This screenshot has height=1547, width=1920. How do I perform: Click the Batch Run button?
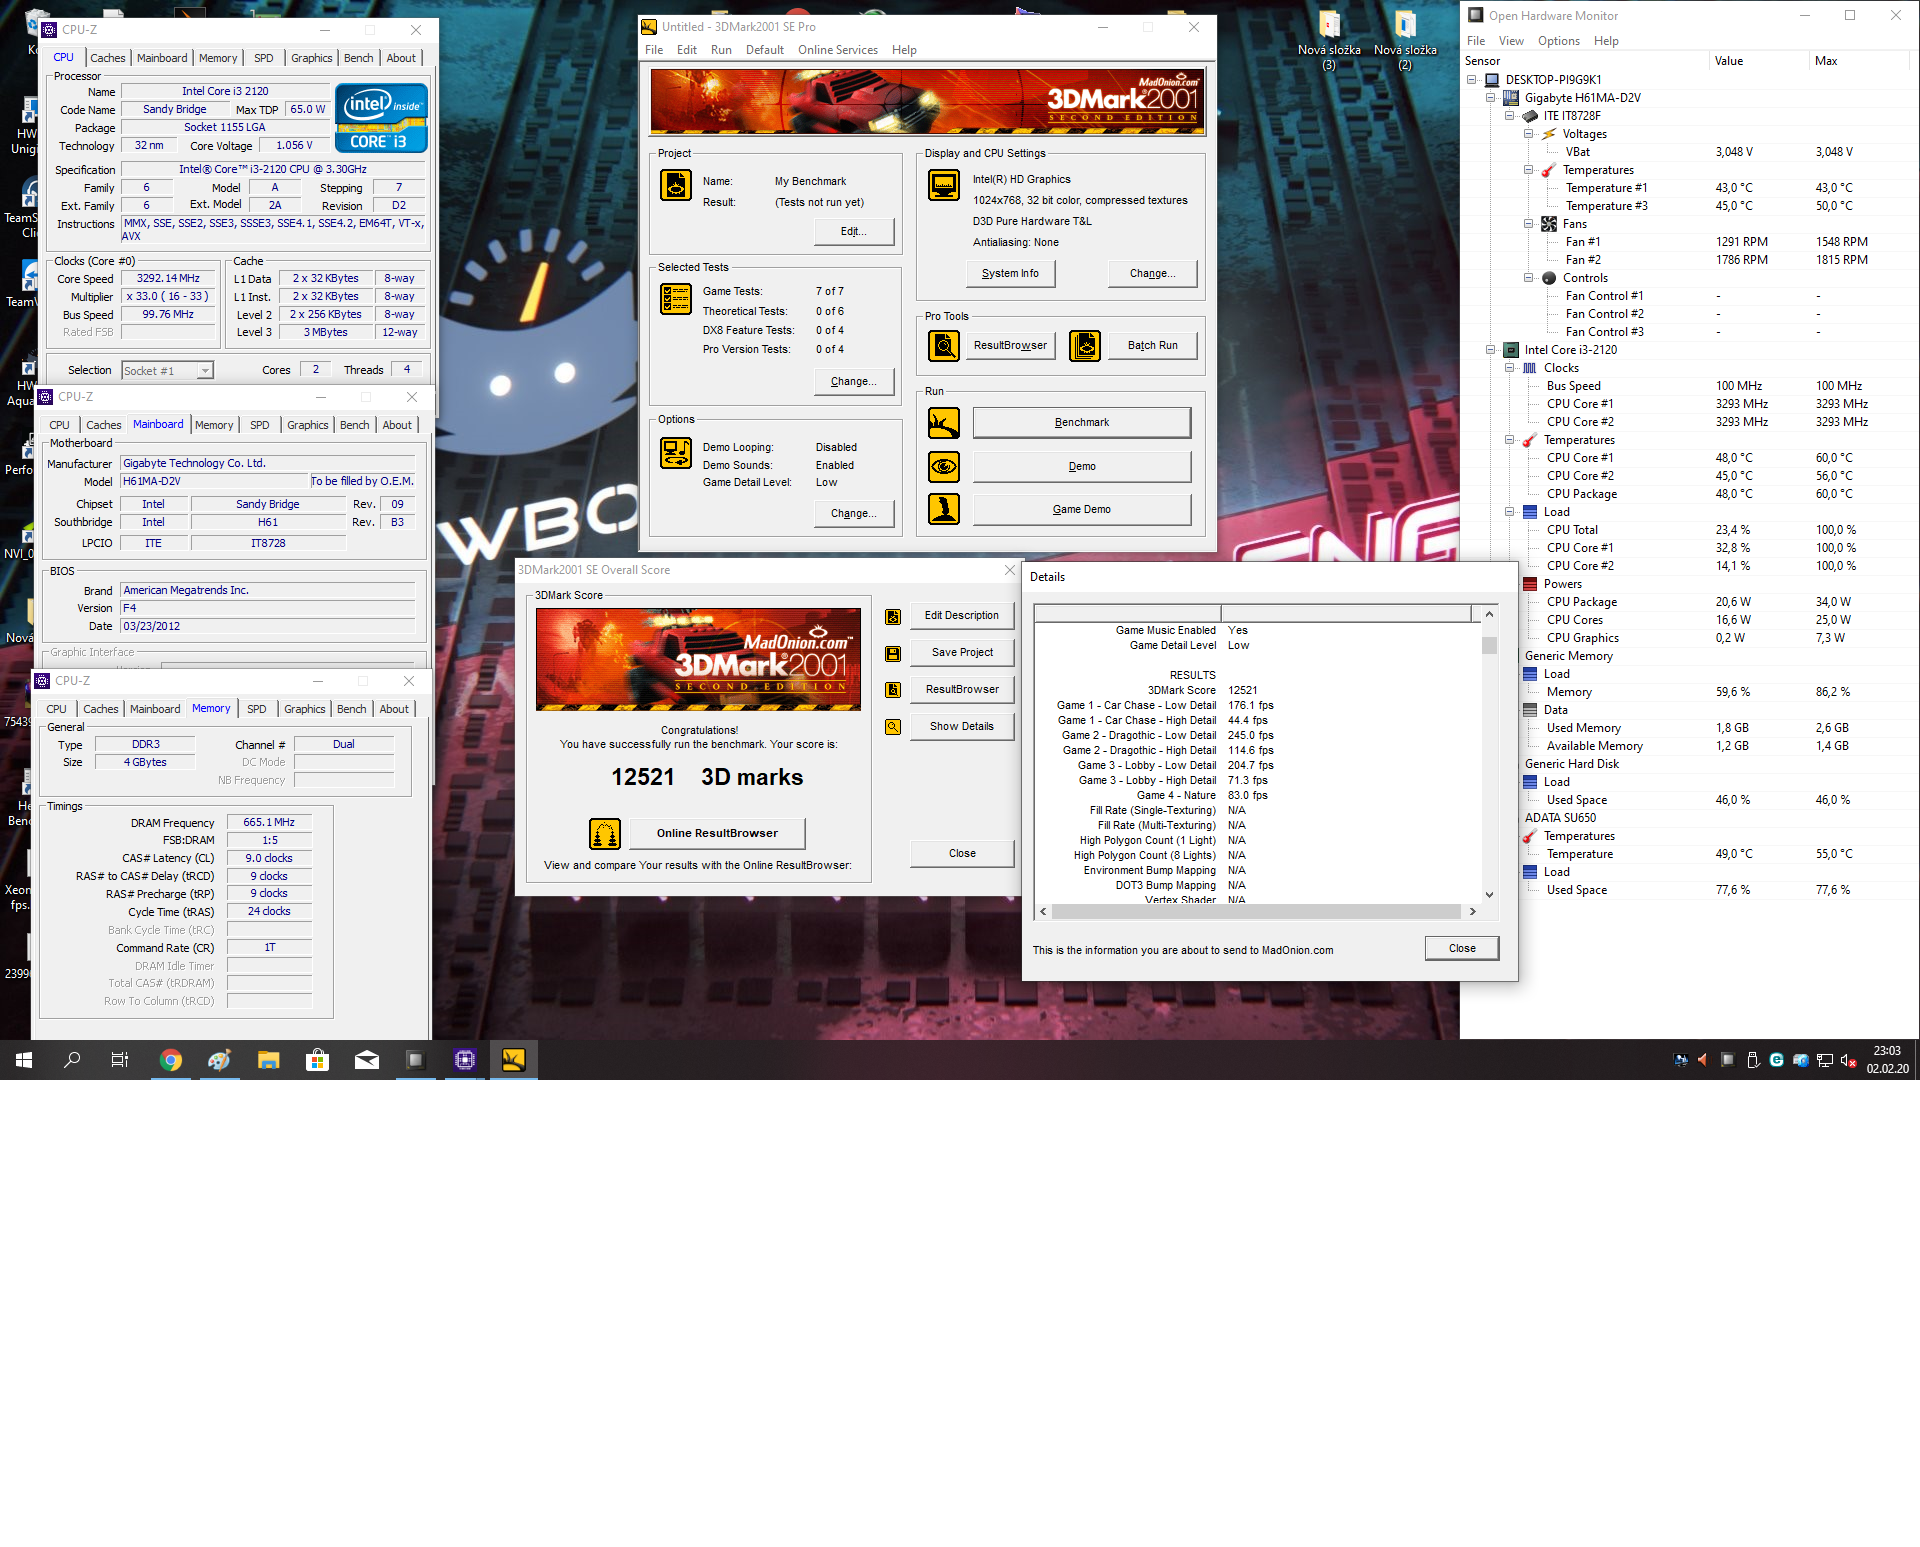(x=1152, y=345)
